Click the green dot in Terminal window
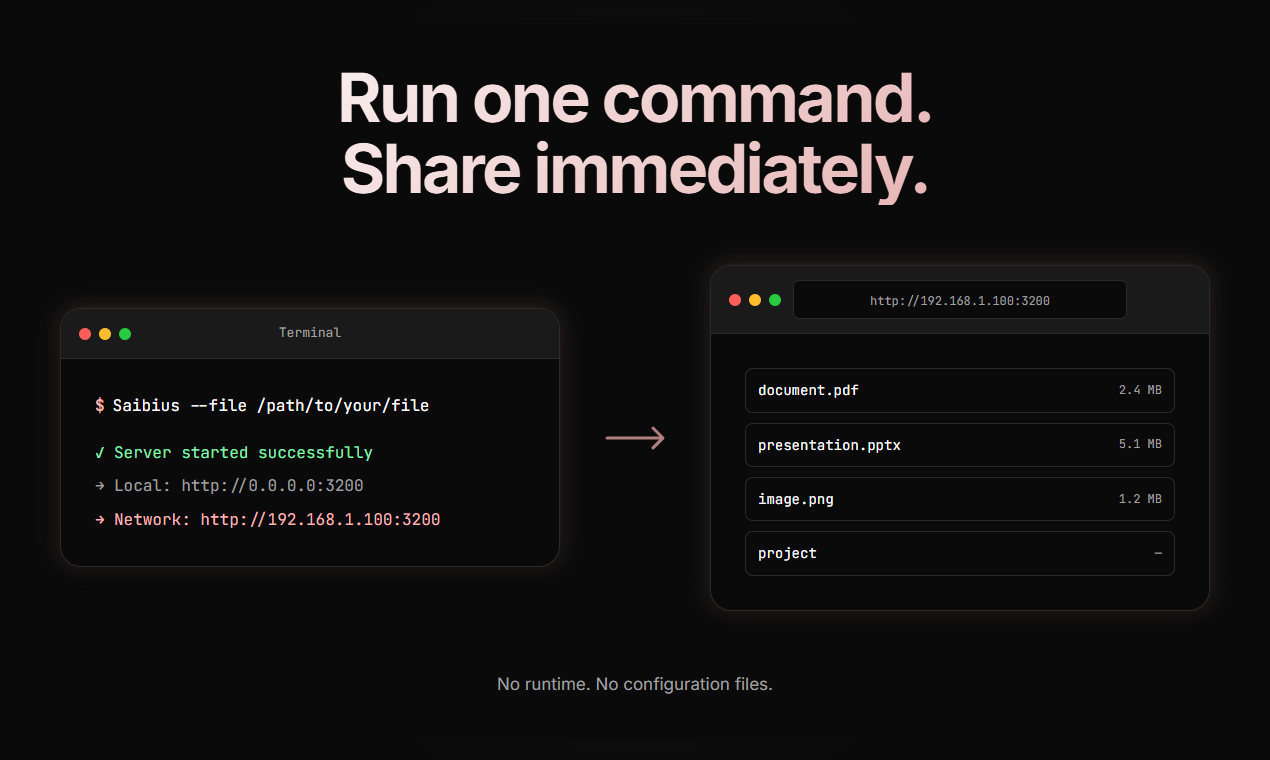1270x760 pixels. (125, 334)
